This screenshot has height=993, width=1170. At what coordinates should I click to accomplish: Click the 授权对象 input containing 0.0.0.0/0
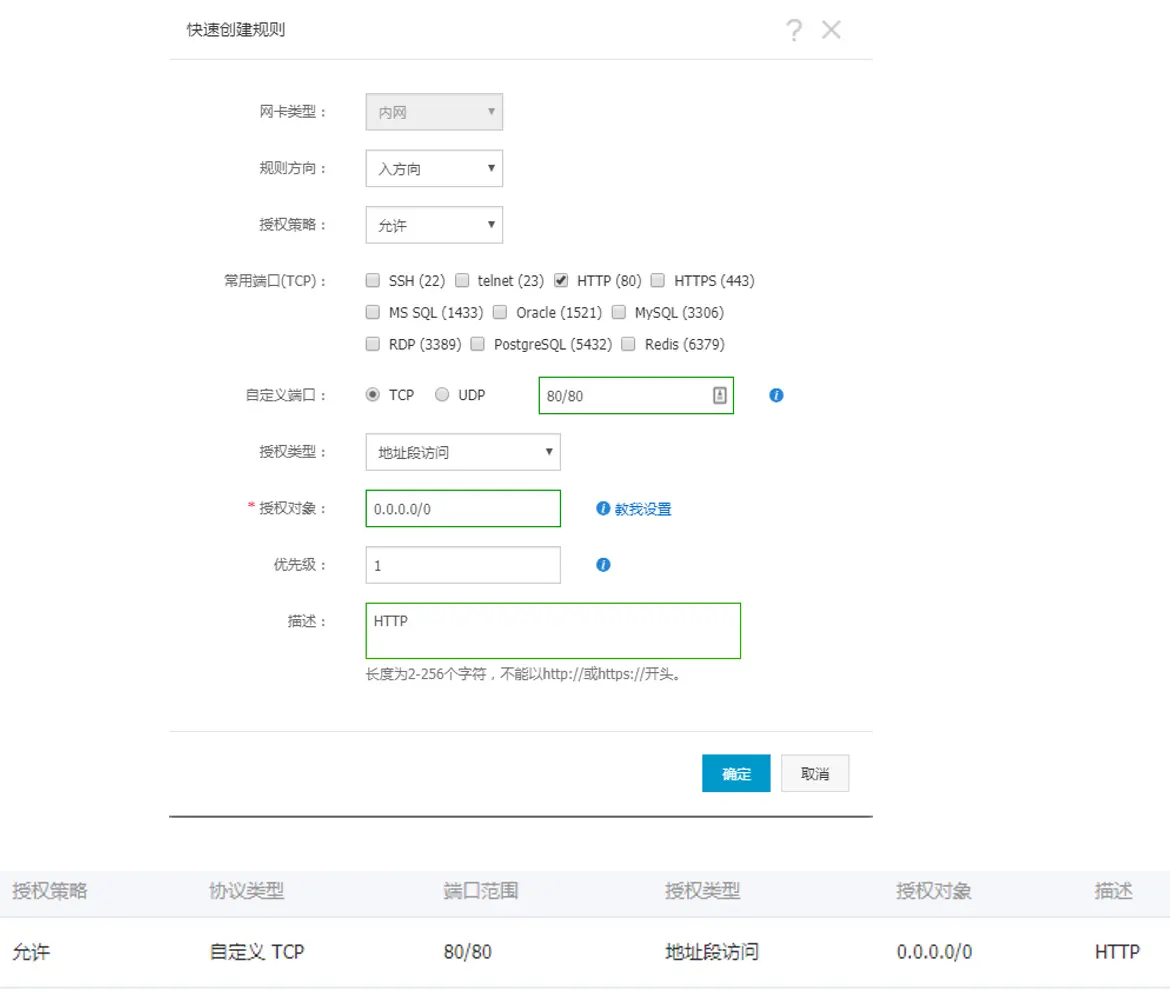click(x=462, y=508)
